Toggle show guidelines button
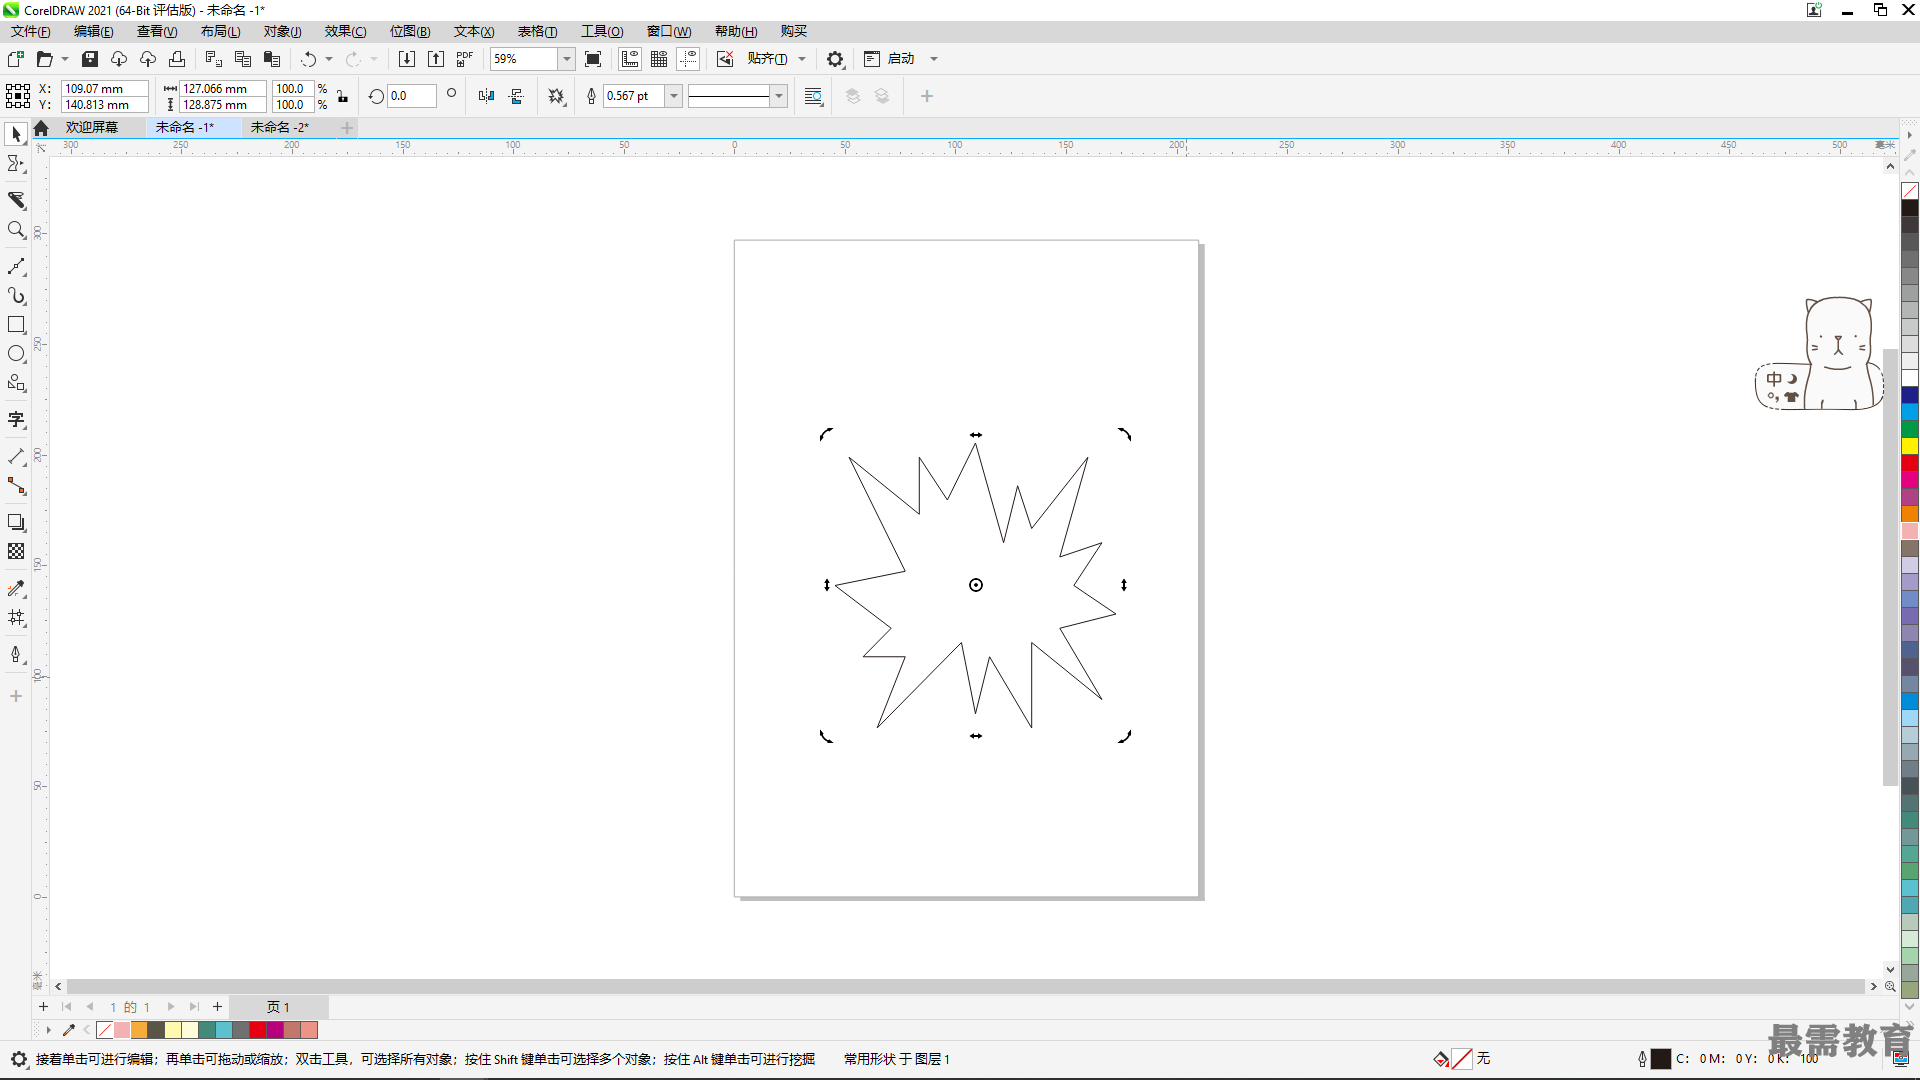Screen dimensions: 1920x1080 coord(688,59)
